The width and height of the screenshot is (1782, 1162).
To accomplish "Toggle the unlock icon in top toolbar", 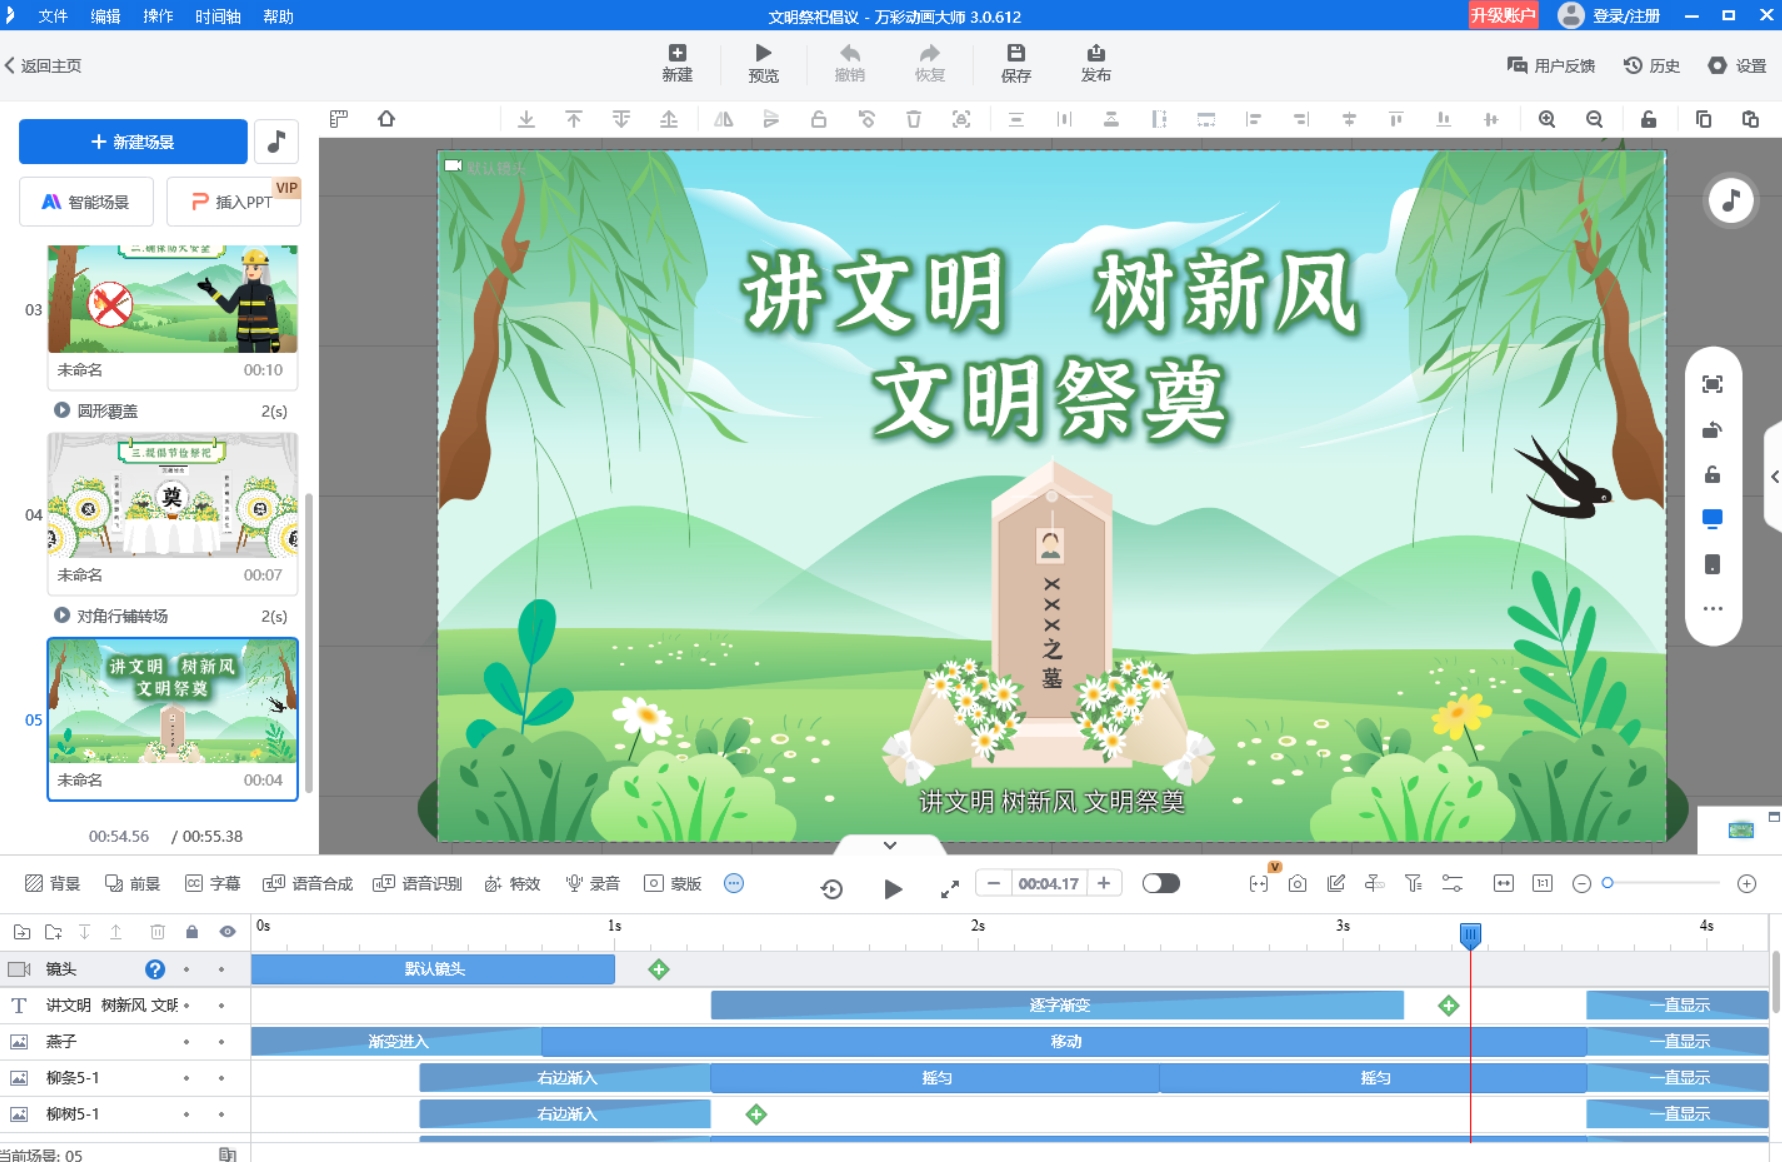I will (1648, 119).
